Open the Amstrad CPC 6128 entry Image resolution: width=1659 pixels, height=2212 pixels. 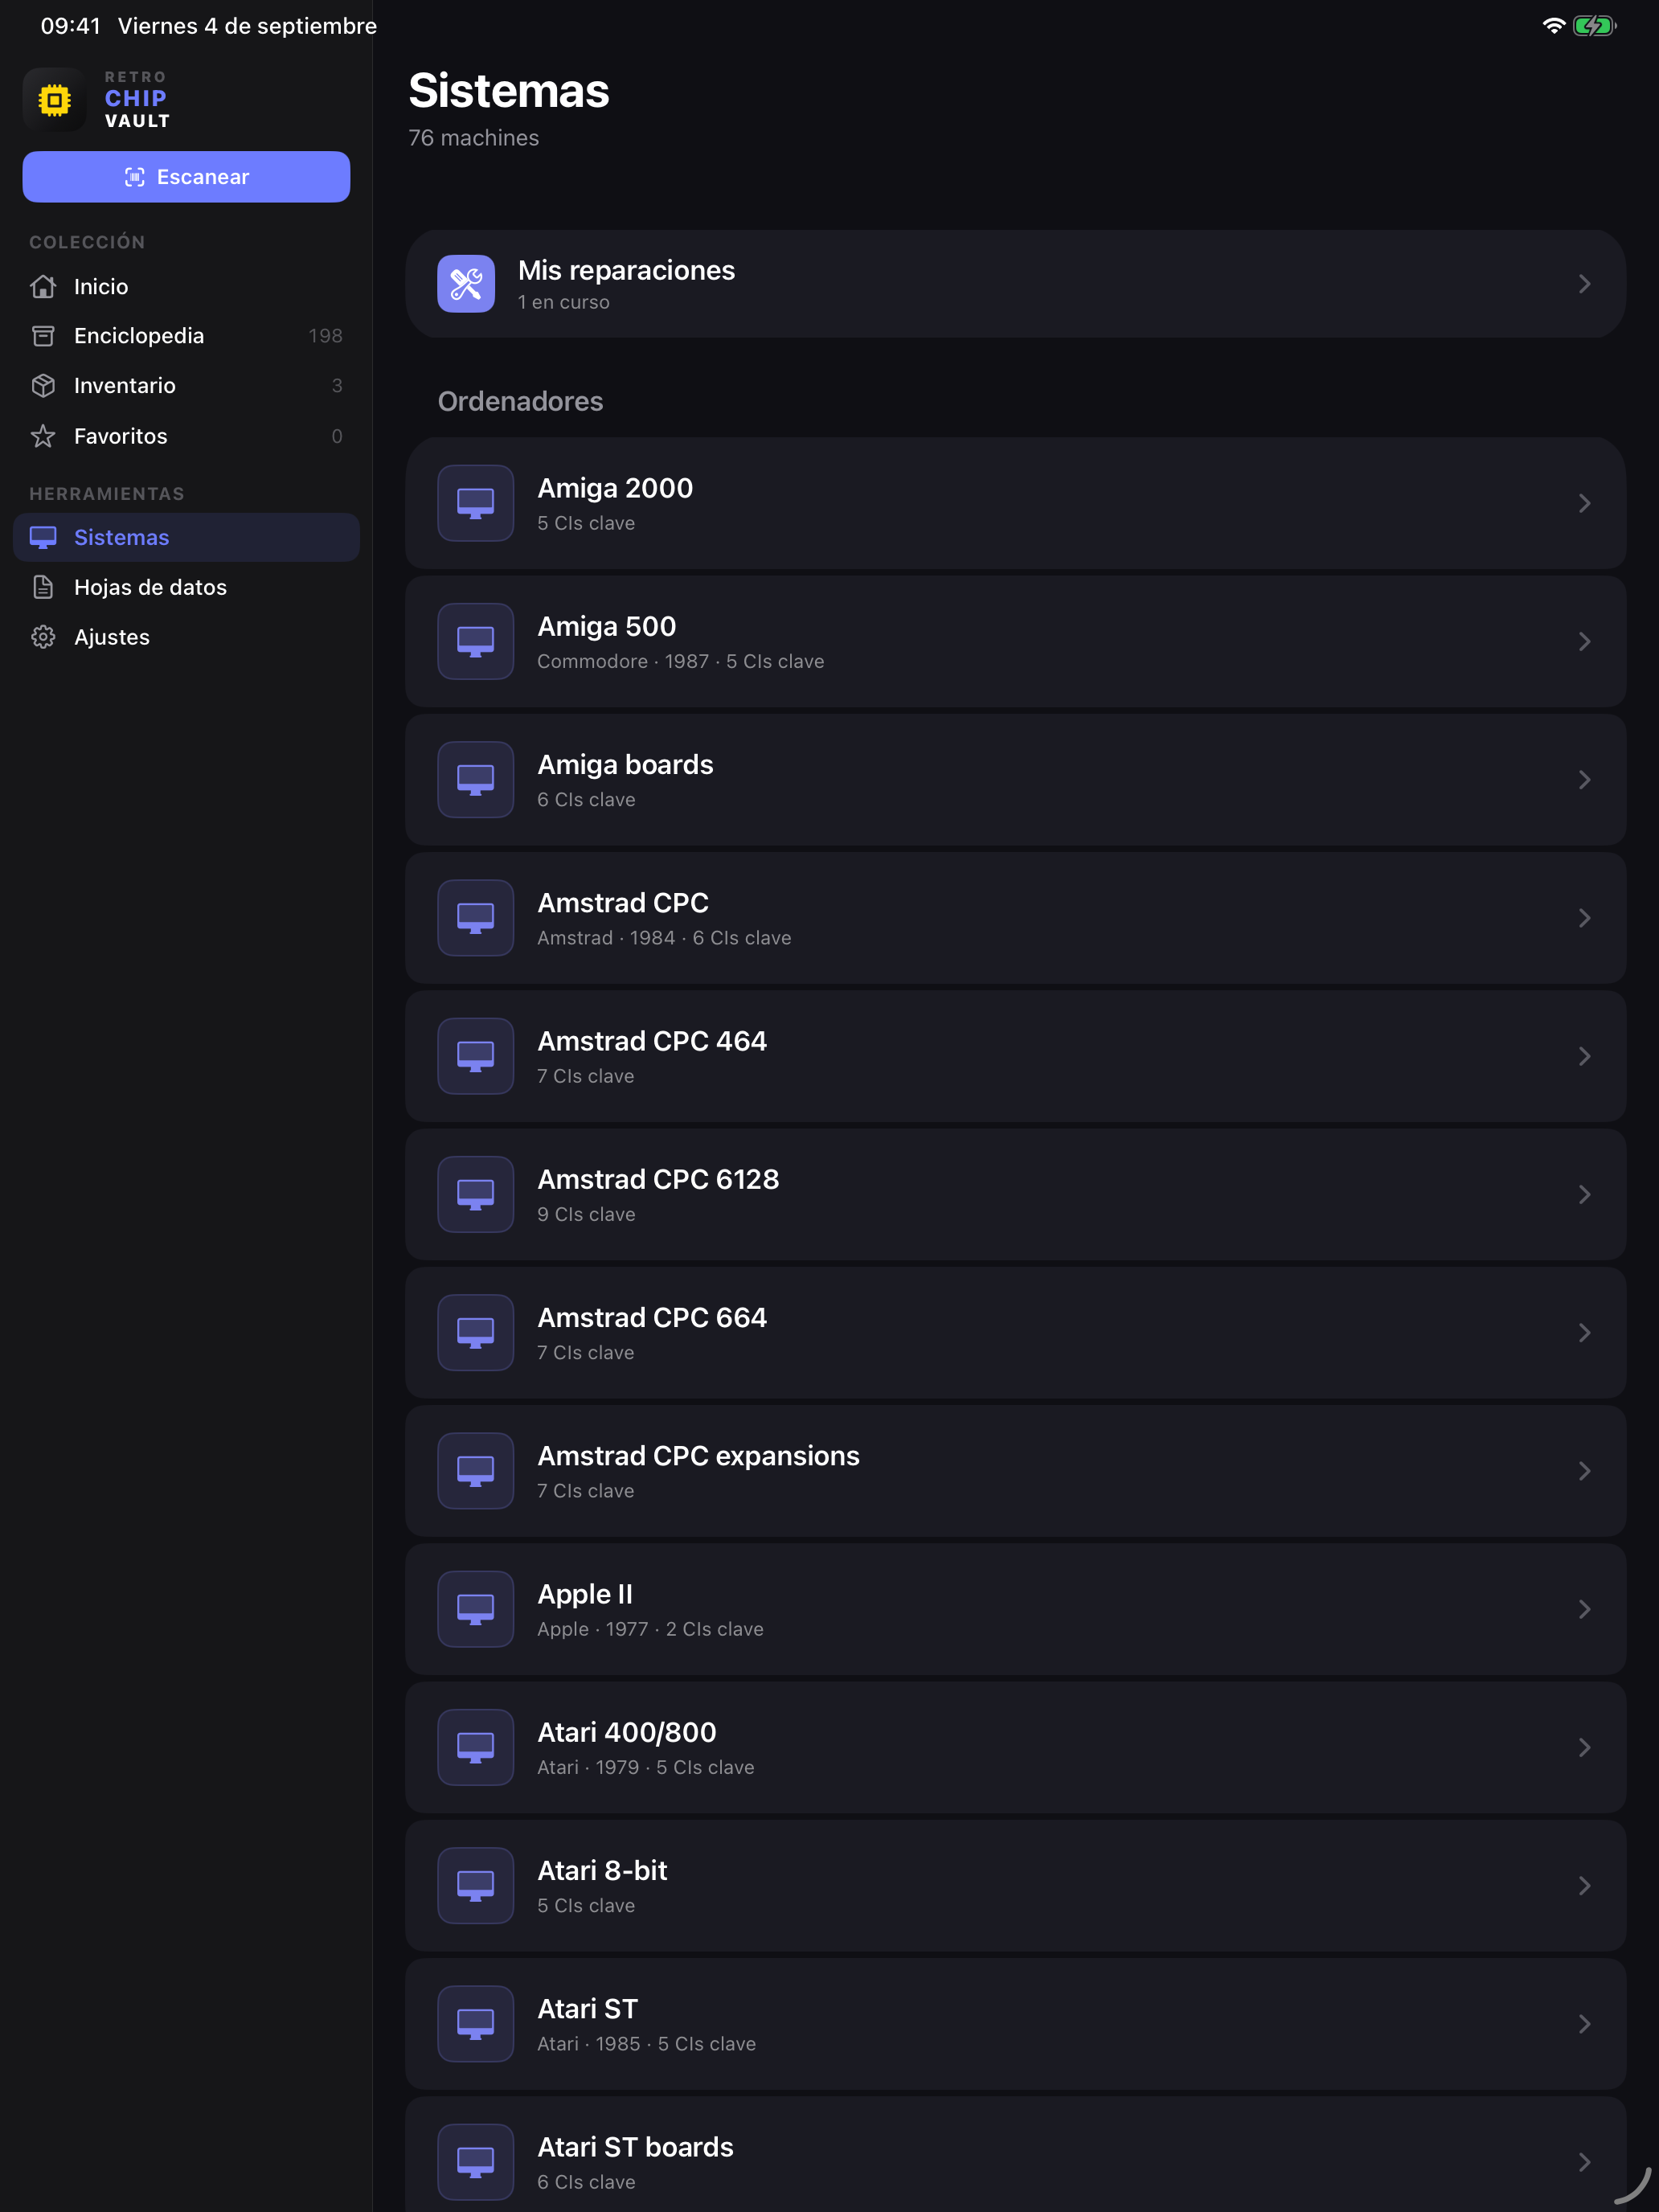(x=1015, y=1194)
